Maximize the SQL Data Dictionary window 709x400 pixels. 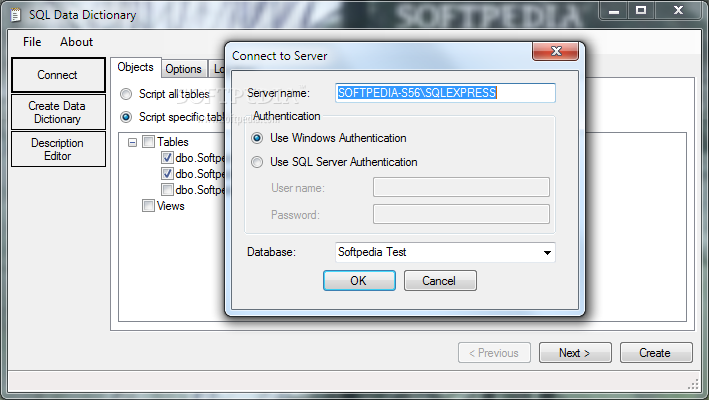[641, 11]
